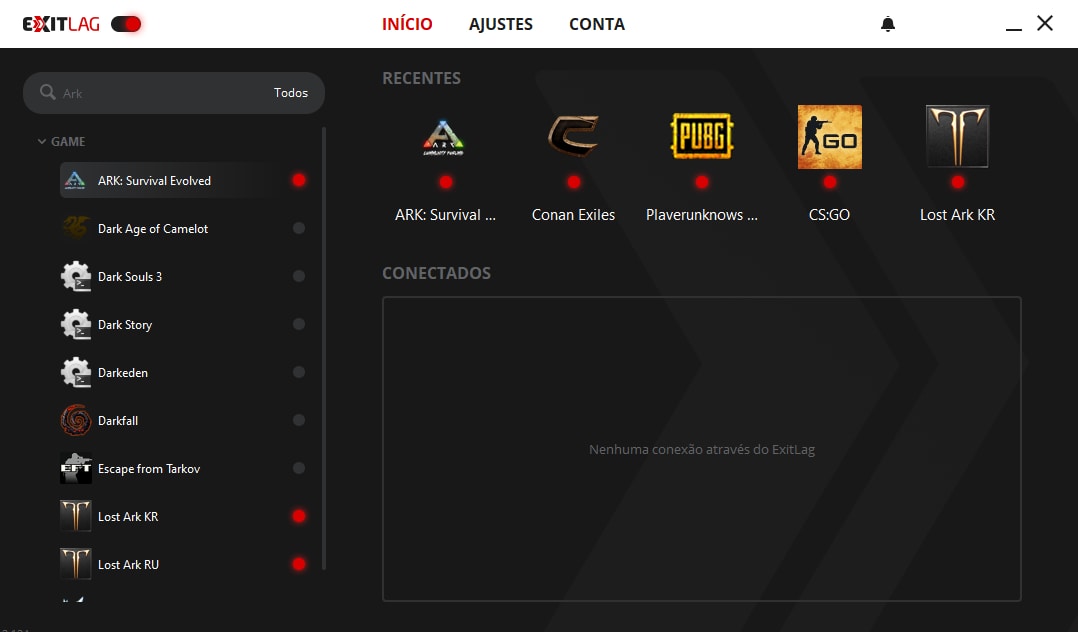This screenshot has width=1078, height=632.
Task: Toggle red status dot for ARK: Survival Evolved
Action: pos(298,181)
